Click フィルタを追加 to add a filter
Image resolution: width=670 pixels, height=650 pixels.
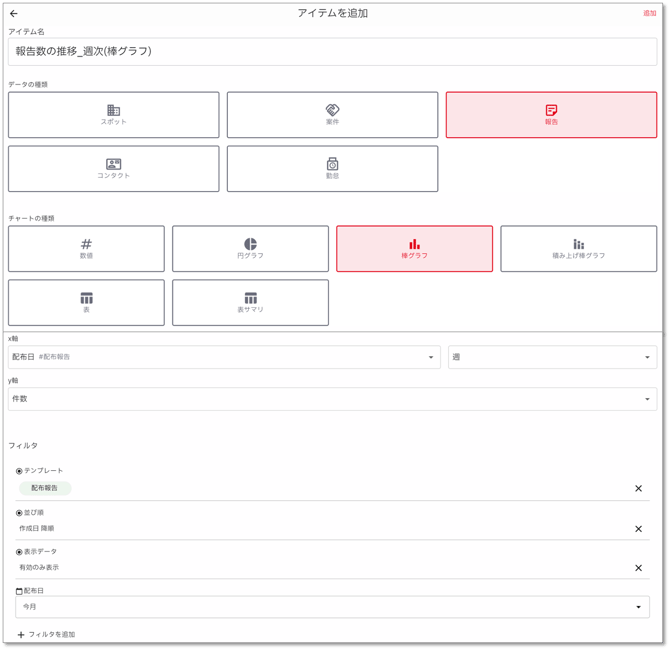pos(46,634)
